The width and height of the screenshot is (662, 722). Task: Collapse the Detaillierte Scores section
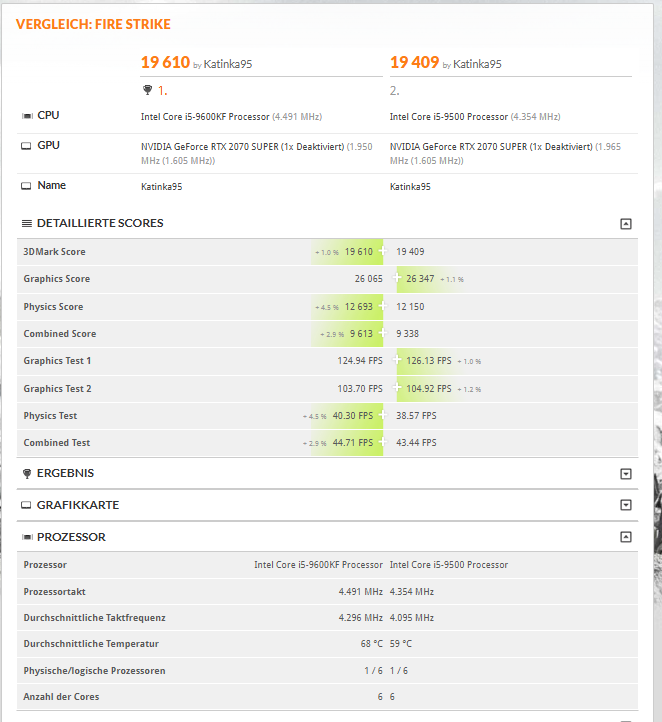pyautogui.click(x=626, y=224)
